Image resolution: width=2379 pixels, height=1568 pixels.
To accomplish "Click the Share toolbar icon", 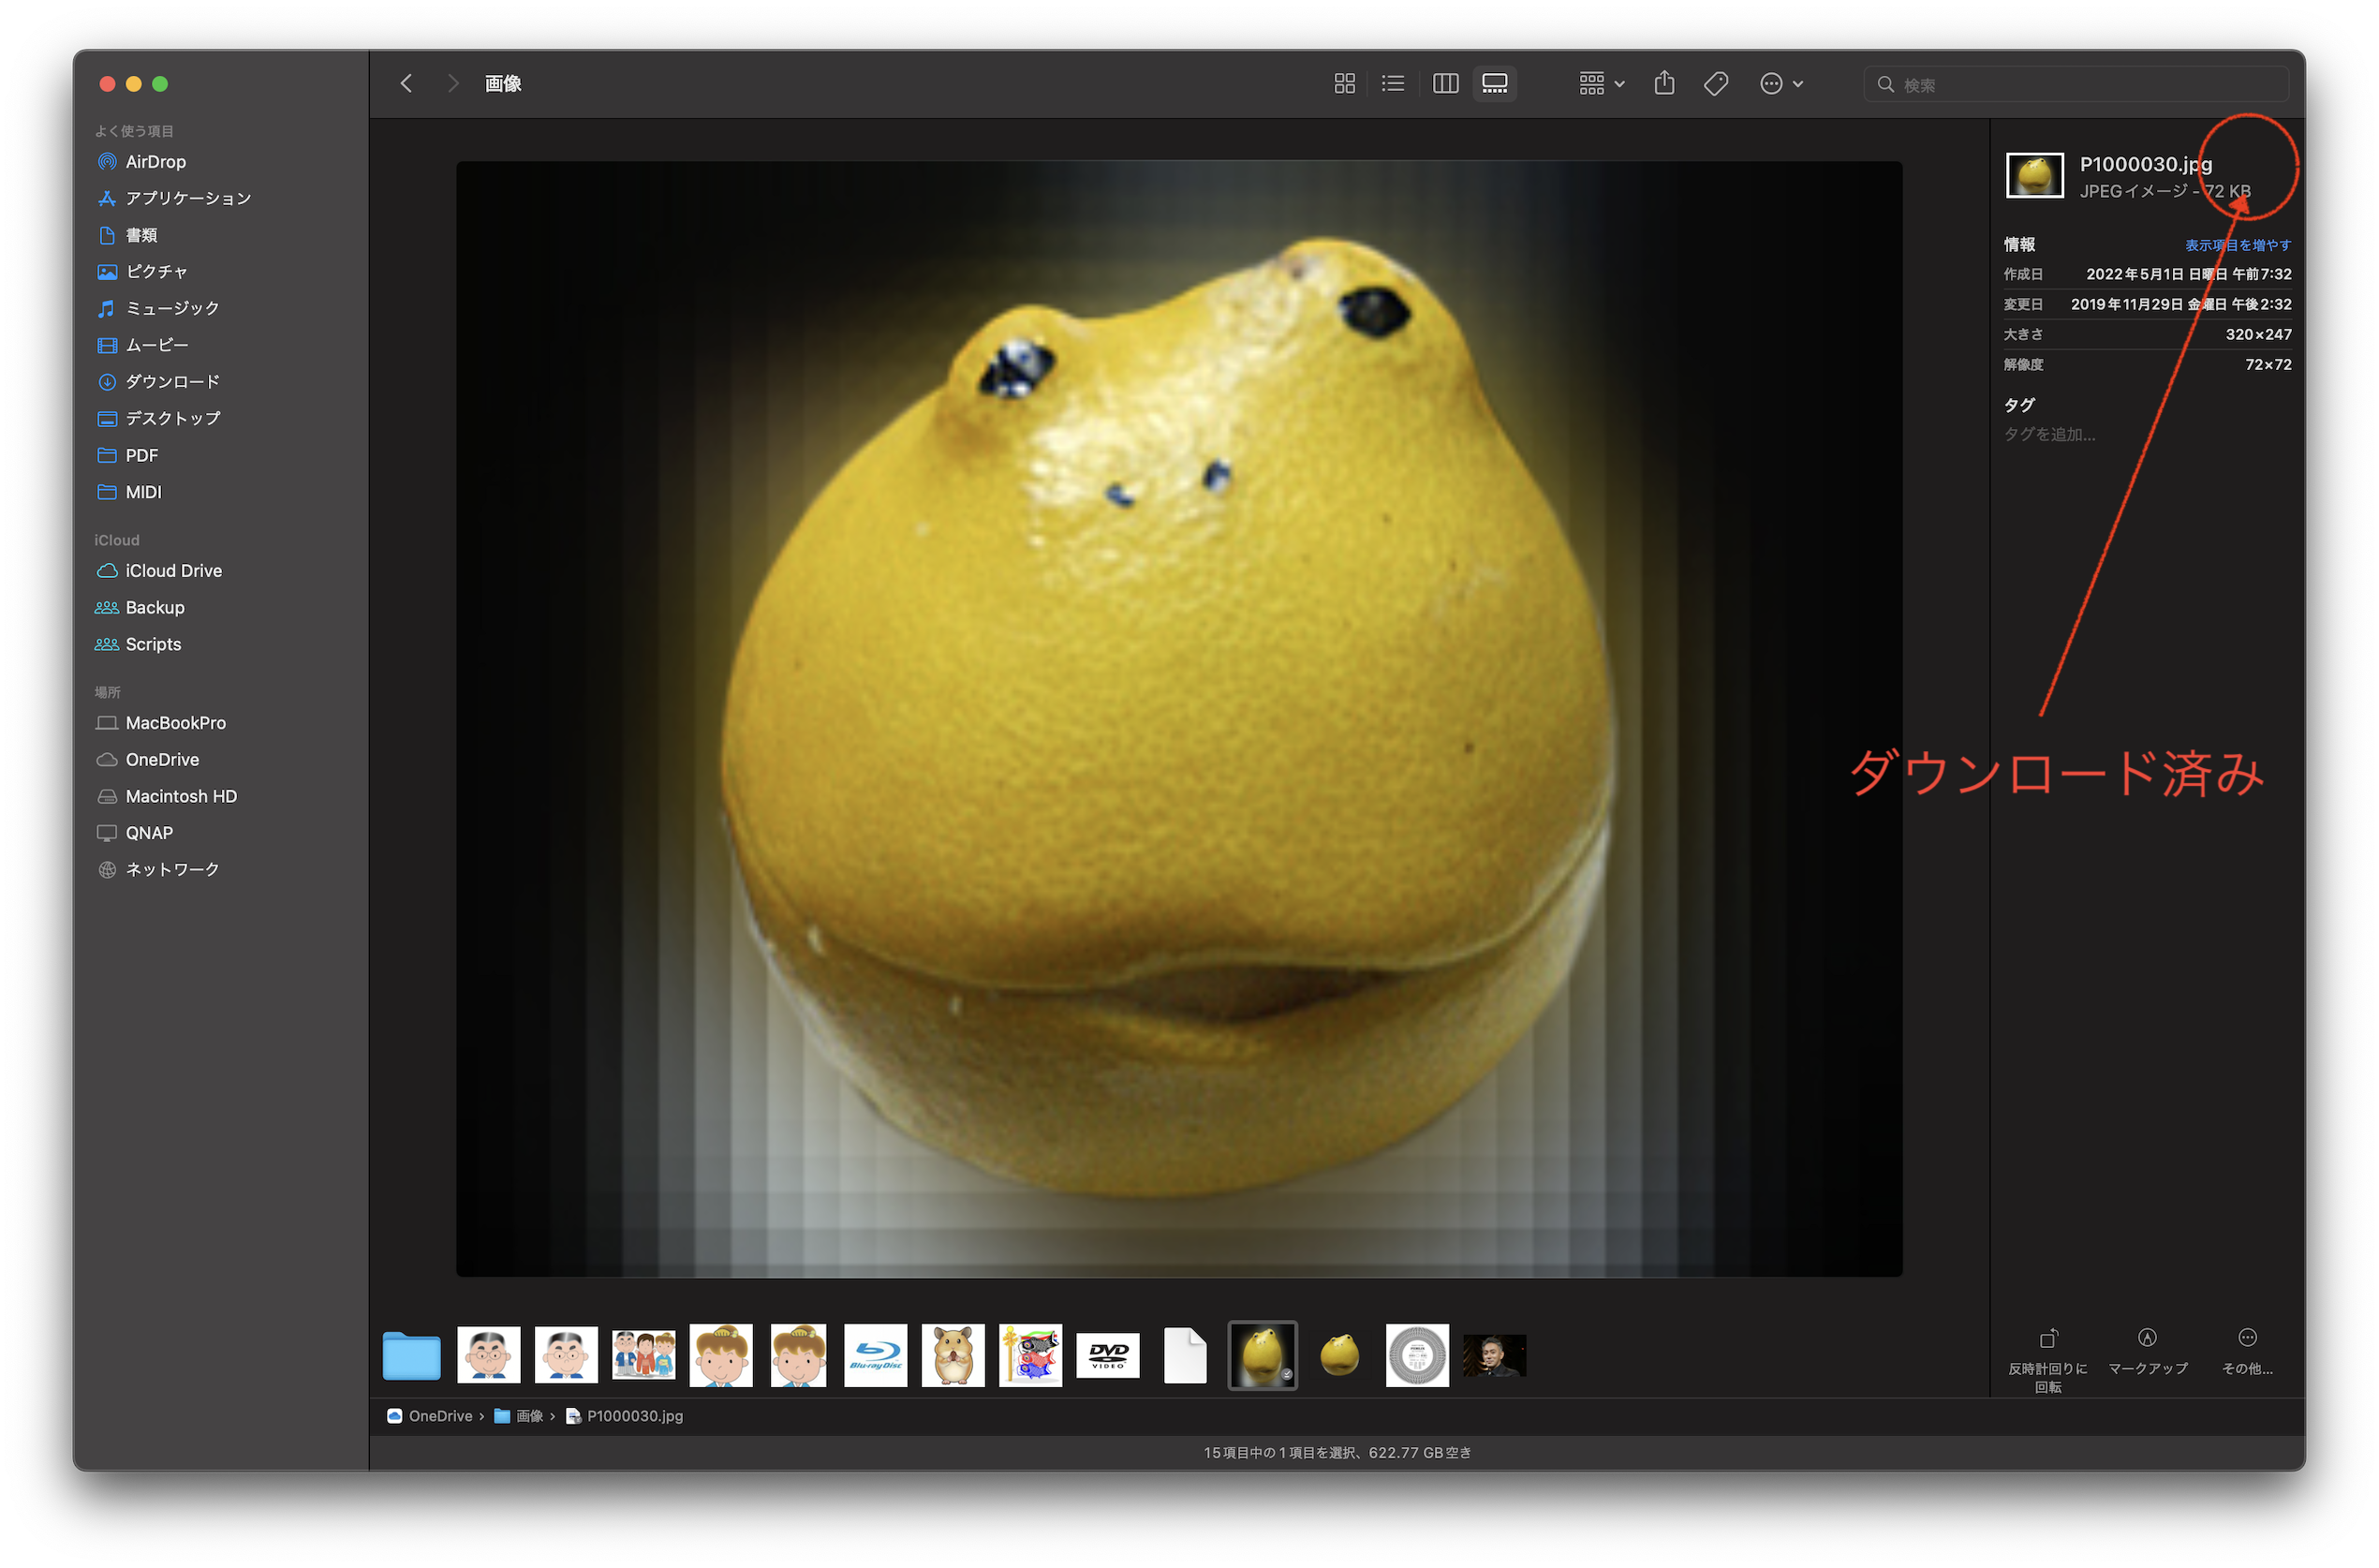I will coord(1664,84).
